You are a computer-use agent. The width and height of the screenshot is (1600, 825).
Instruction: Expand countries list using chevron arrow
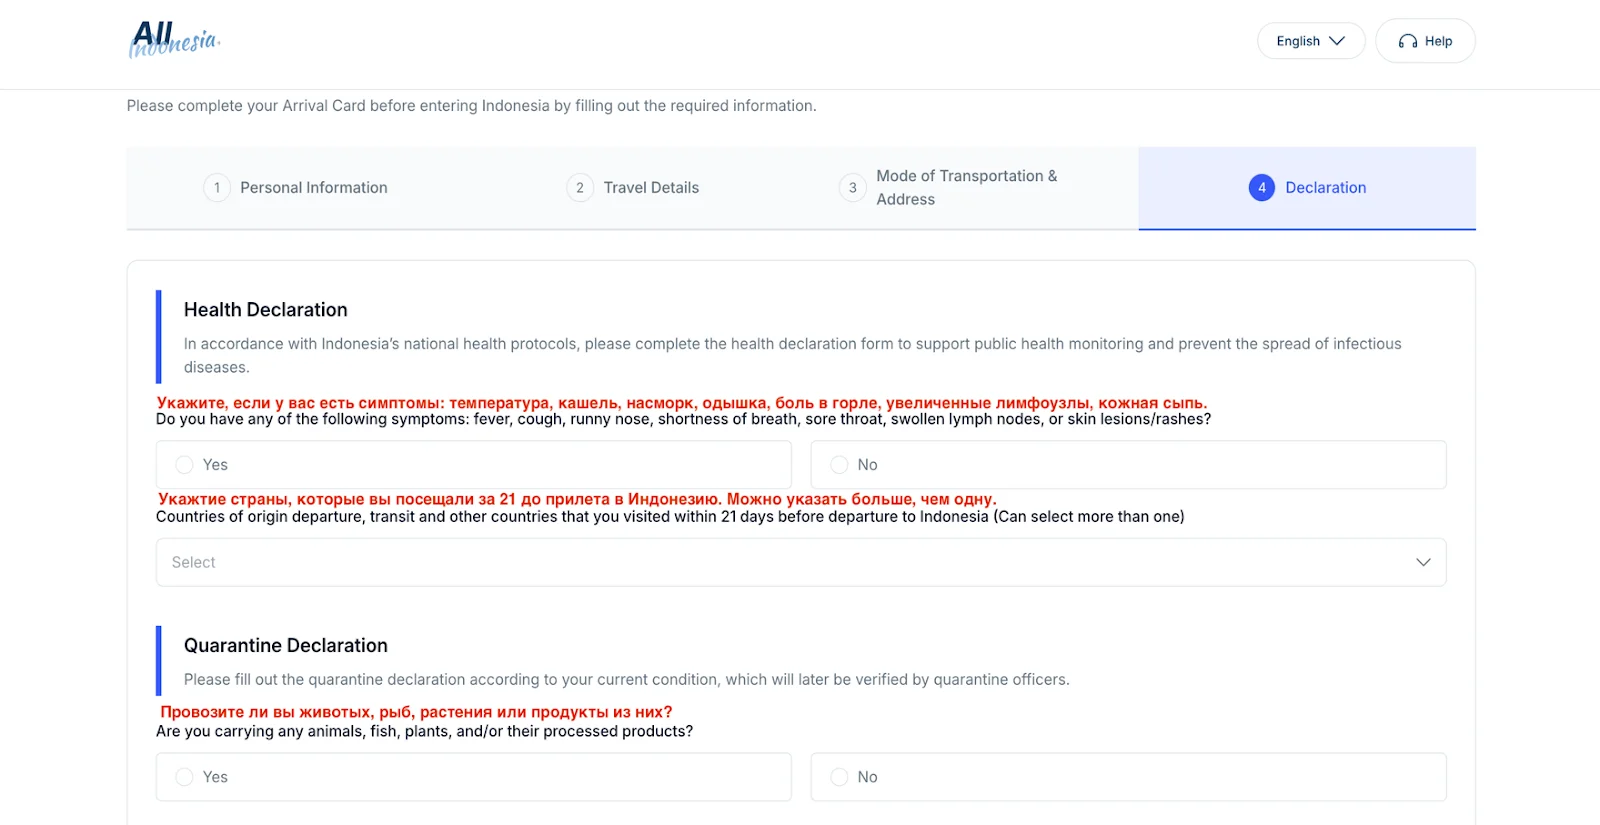pos(1423,562)
